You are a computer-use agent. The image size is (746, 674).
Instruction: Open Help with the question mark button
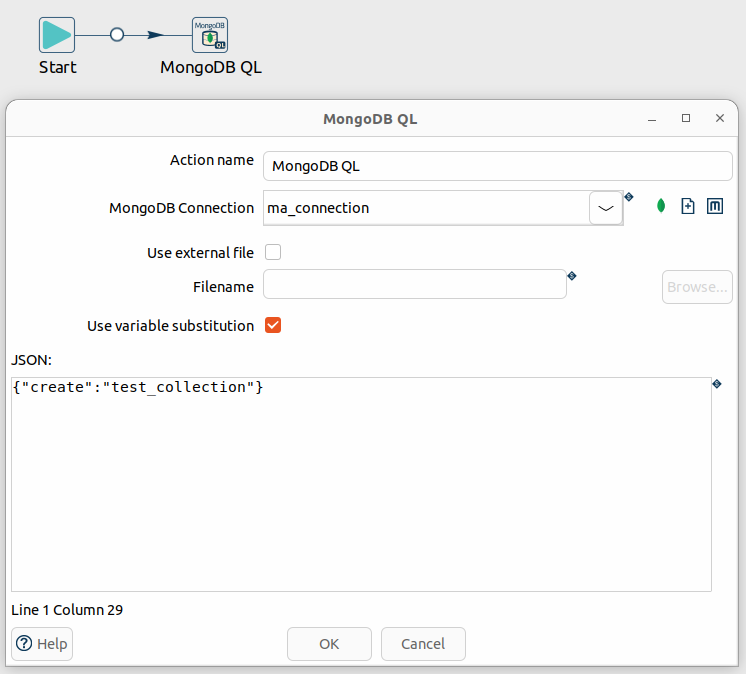click(x=42, y=644)
